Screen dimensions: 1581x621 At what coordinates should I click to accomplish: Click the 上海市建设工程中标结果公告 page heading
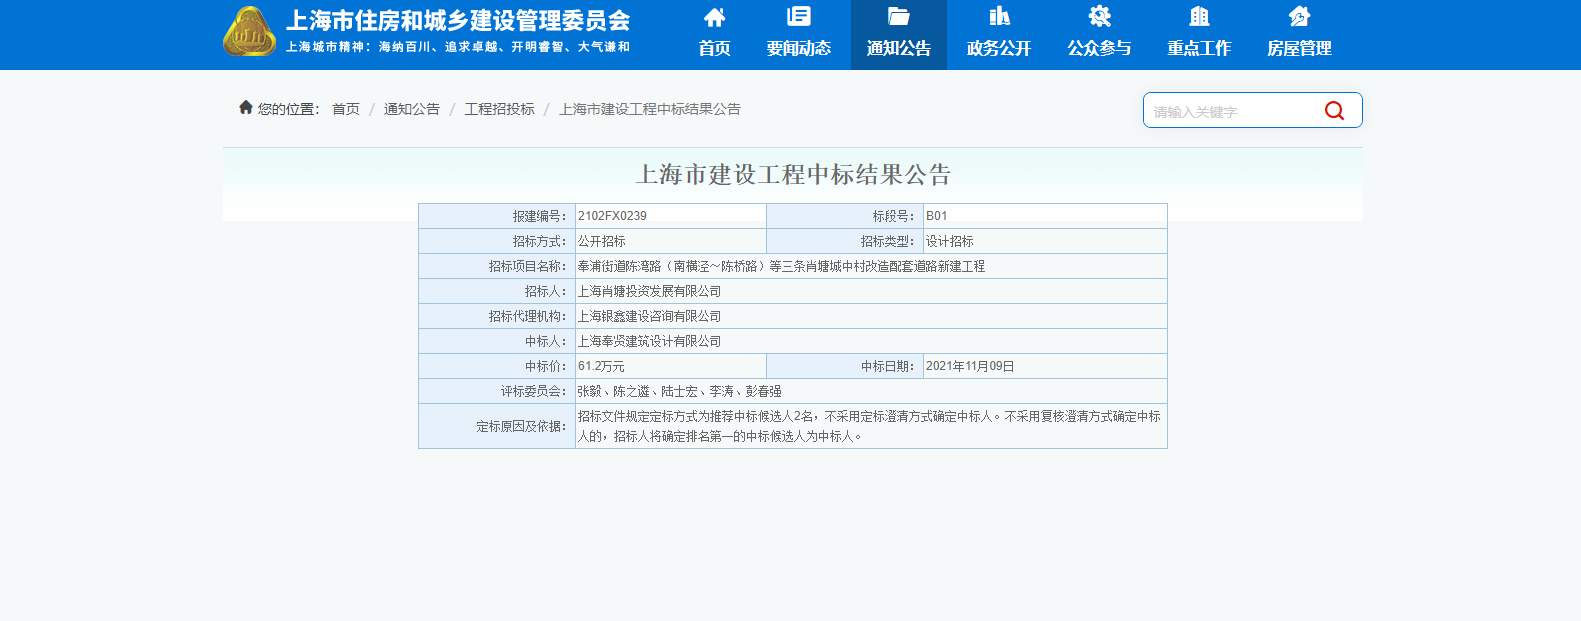[x=793, y=175]
